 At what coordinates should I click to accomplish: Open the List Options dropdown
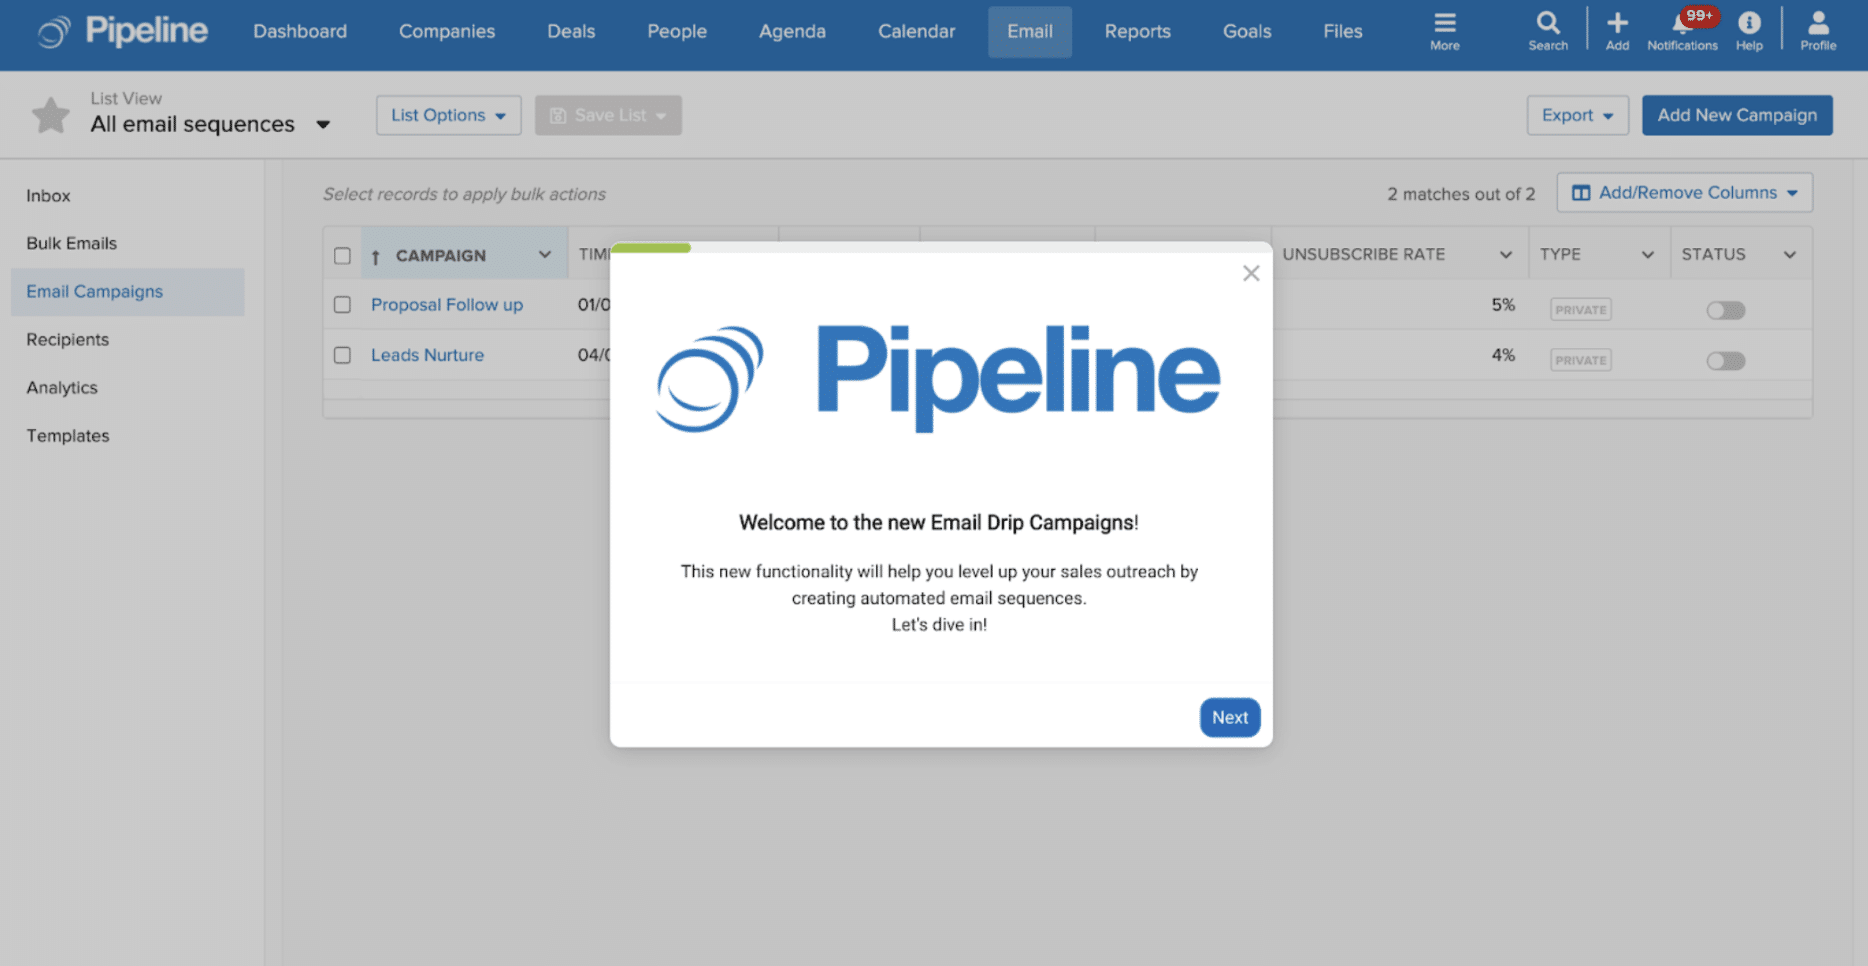448,115
